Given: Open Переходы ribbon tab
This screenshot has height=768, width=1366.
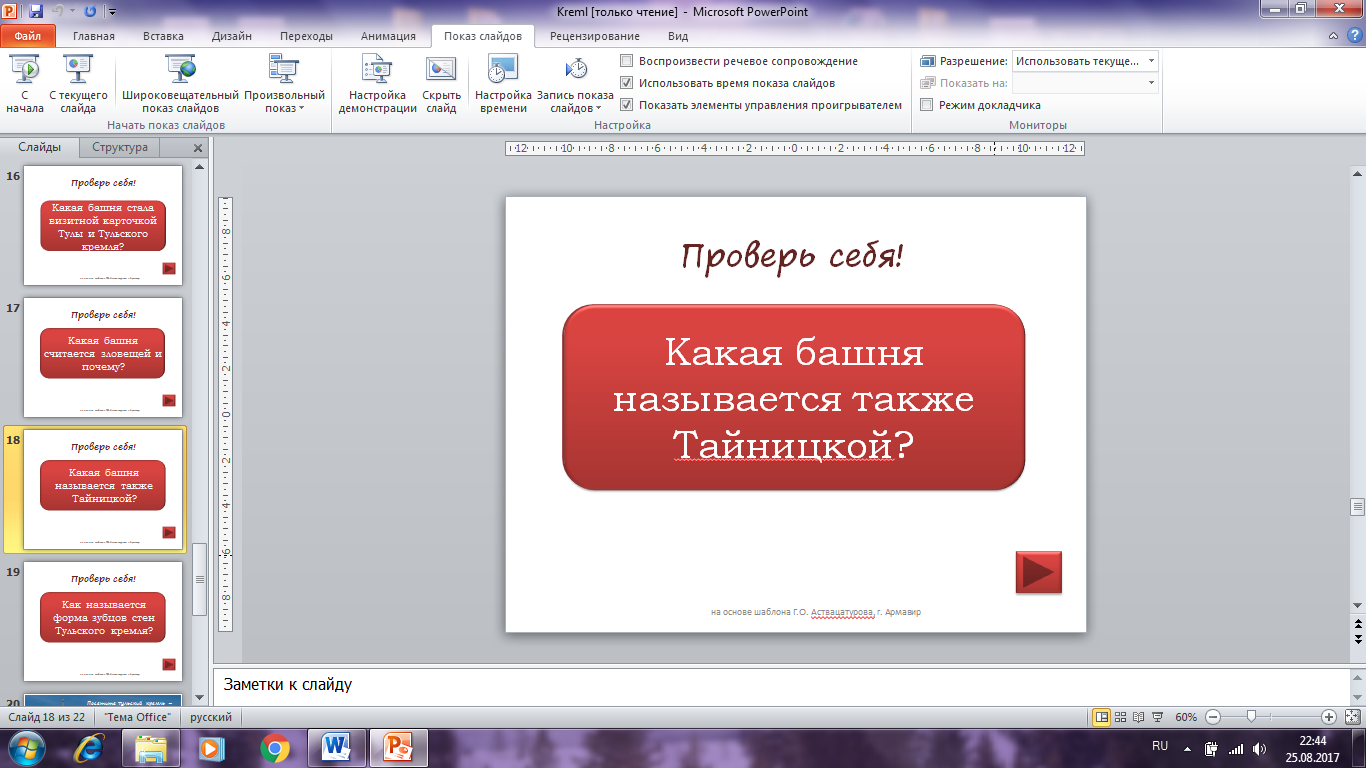Looking at the screenshot, I should click(x=306, y=36).
